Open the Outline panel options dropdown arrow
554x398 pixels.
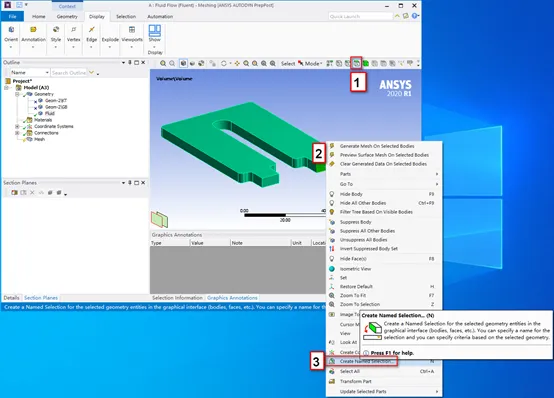click(x=123, y=63)
